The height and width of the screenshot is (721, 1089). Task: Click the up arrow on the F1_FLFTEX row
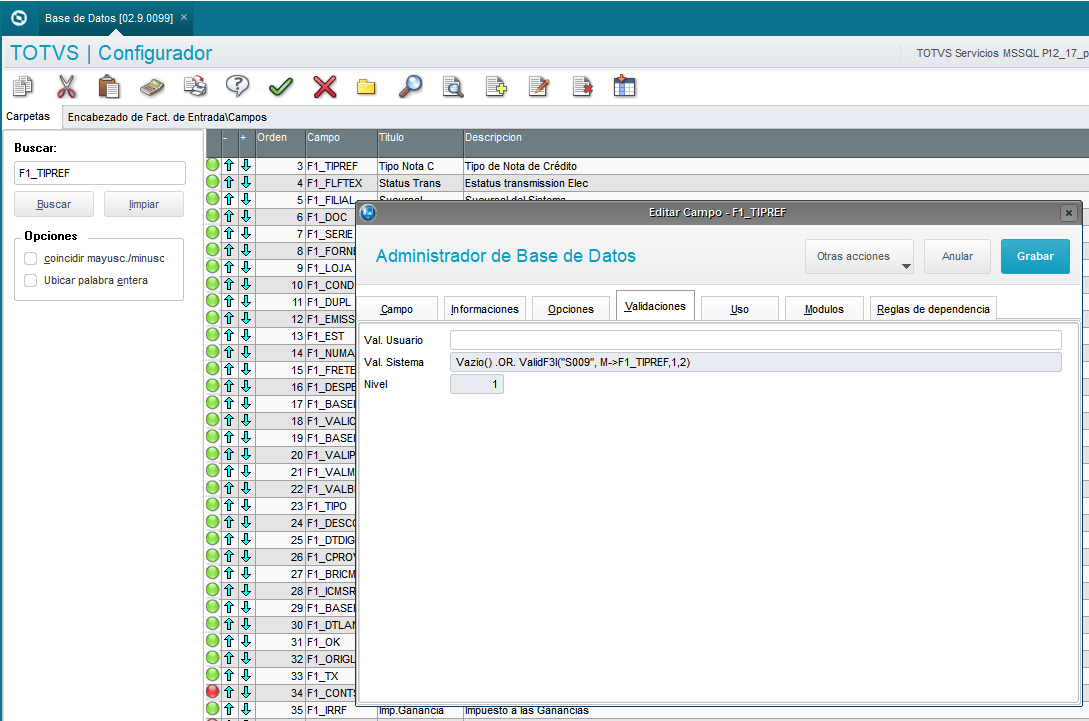pos(229,183)
